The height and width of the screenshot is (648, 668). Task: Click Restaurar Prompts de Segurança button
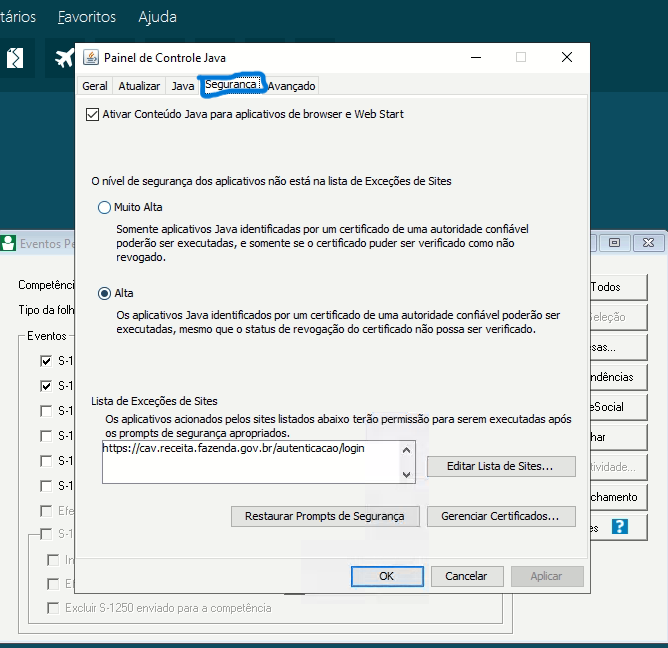(325, 516)
